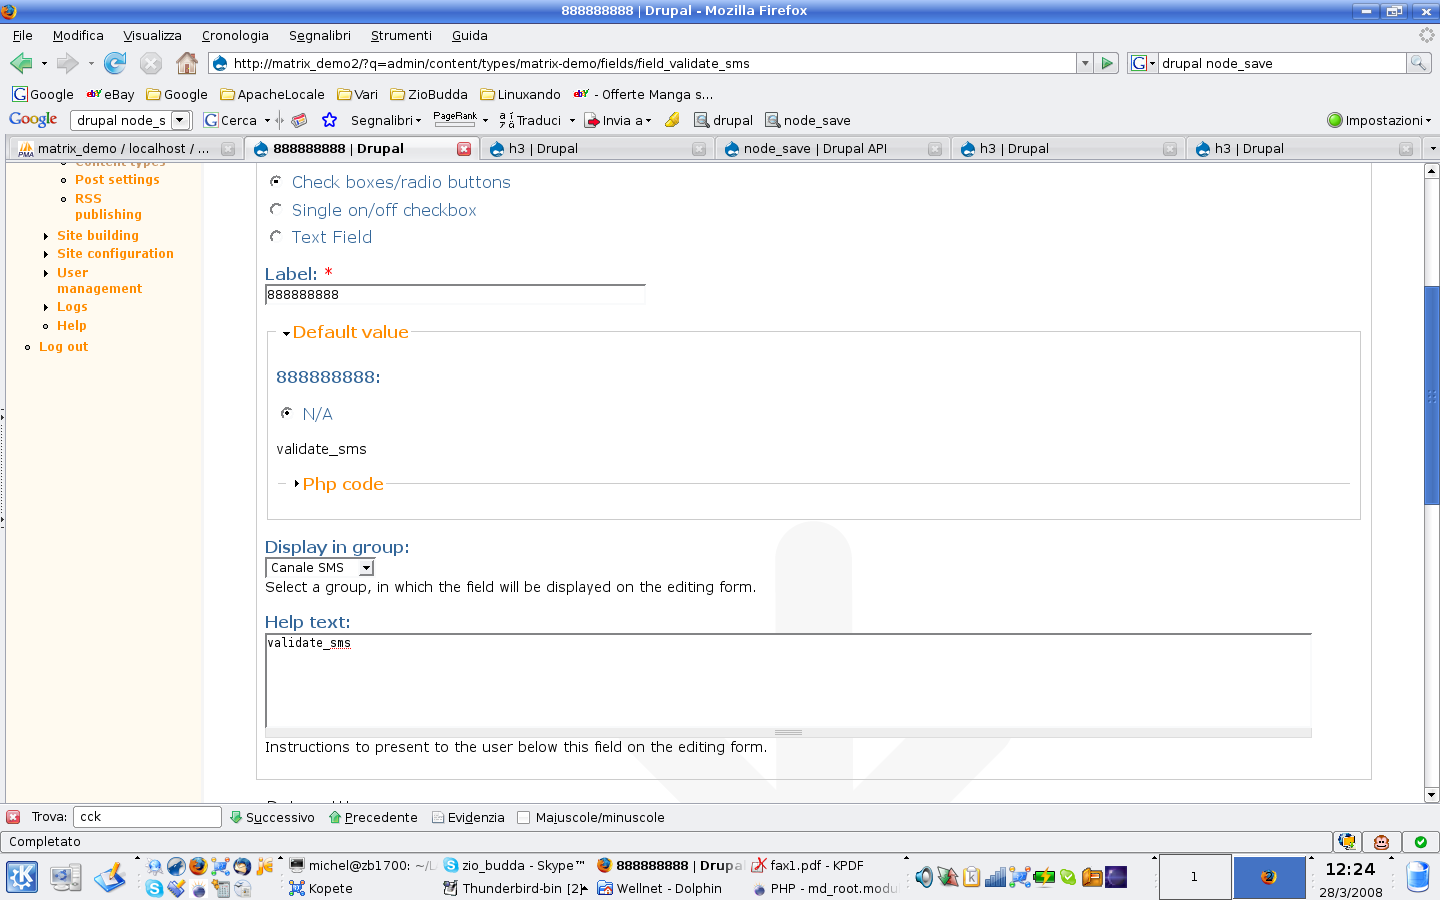Click the search magnifier icon
The height and width of the screenshot is (900, 1440).
[x=1418, y=63]
